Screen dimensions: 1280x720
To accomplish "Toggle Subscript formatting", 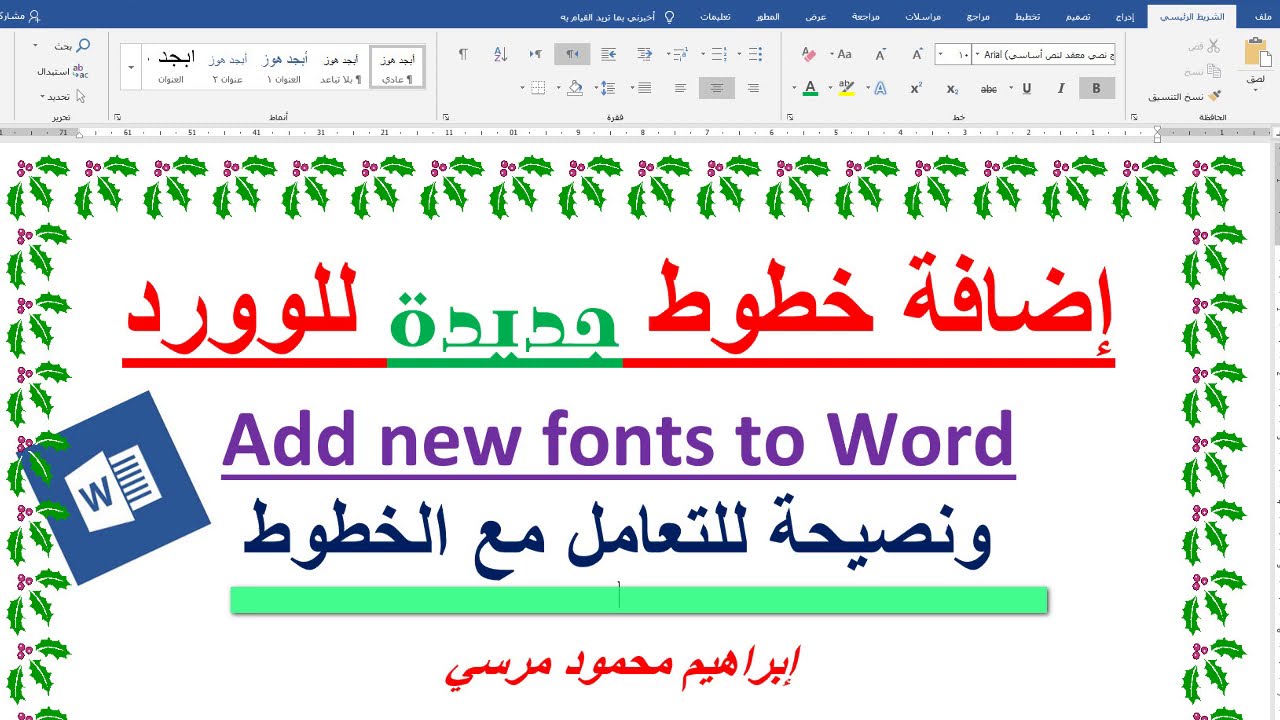I will (952, 88).
